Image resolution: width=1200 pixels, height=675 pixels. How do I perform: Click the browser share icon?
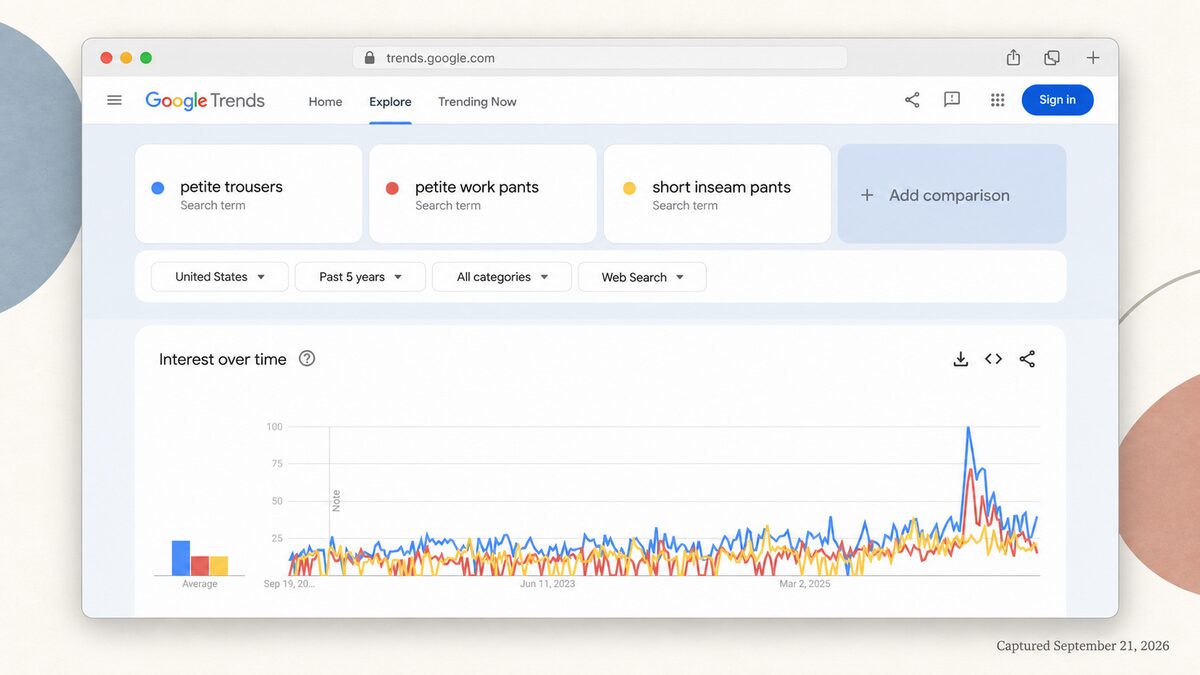pos(1013,58)
